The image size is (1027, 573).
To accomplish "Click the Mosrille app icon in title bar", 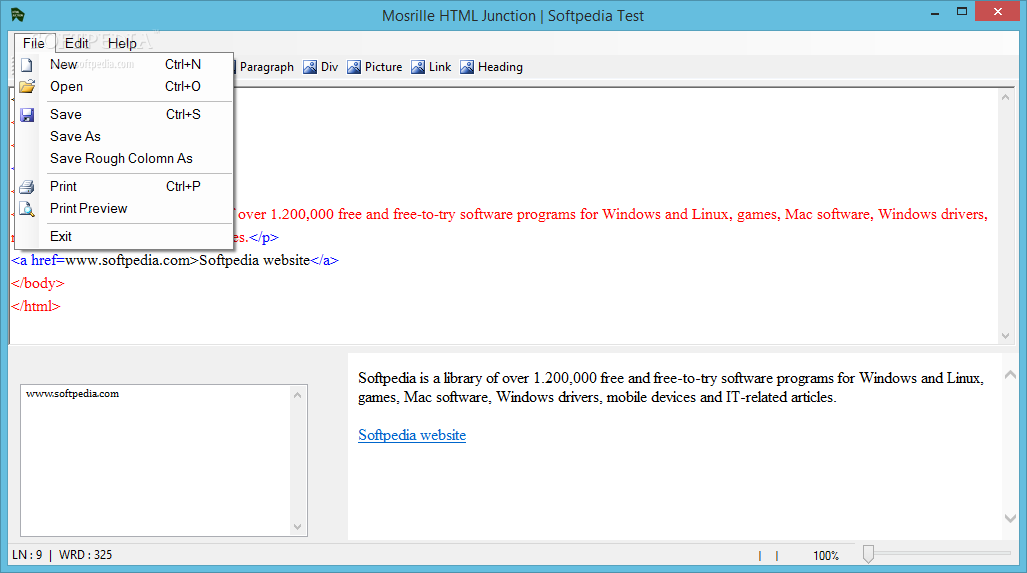I will pyautogui.click(x=17, y=14).
